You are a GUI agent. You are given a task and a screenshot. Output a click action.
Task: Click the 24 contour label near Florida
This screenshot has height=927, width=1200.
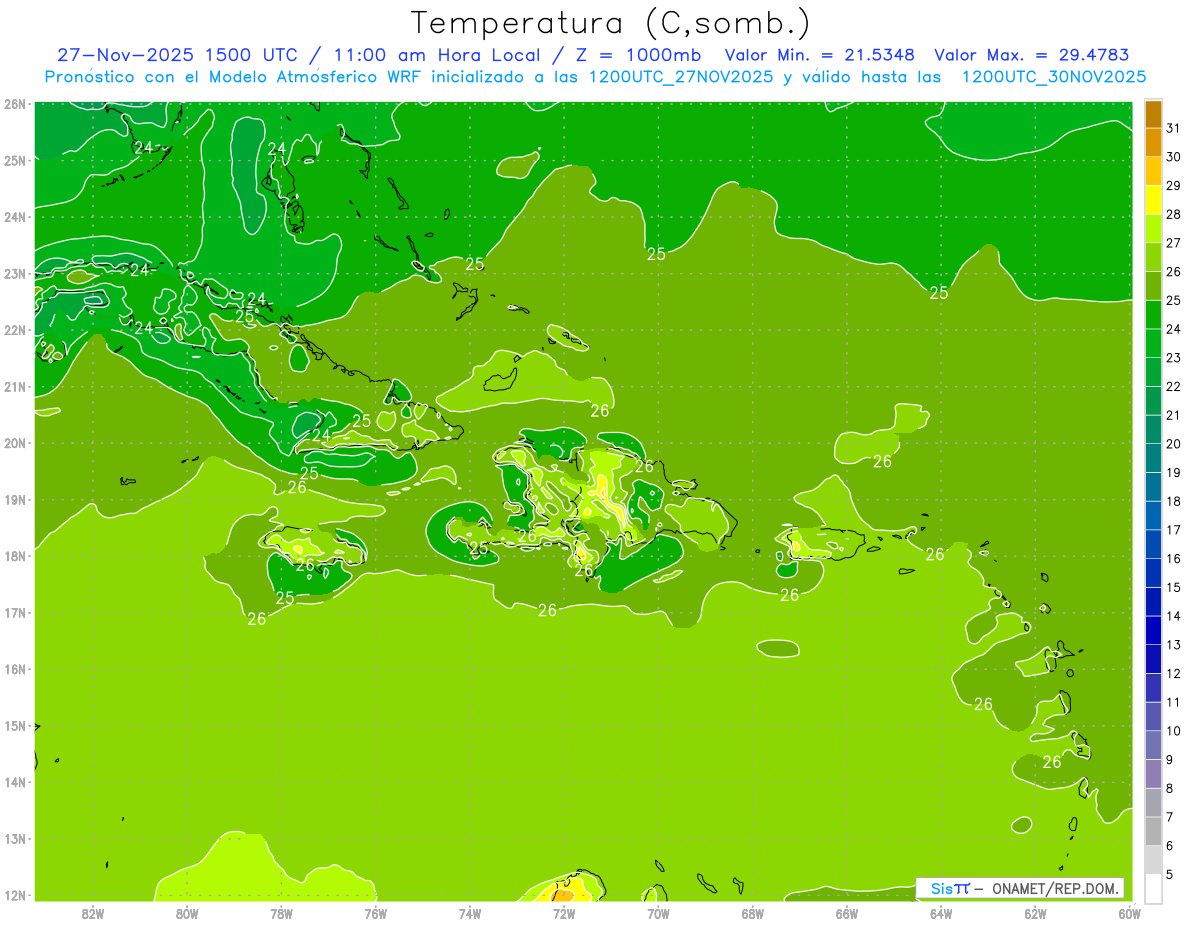(143, 147)
